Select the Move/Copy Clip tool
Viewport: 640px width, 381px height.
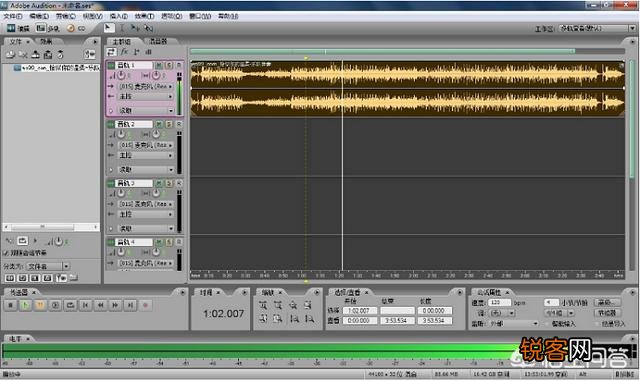tap(135, 28)
